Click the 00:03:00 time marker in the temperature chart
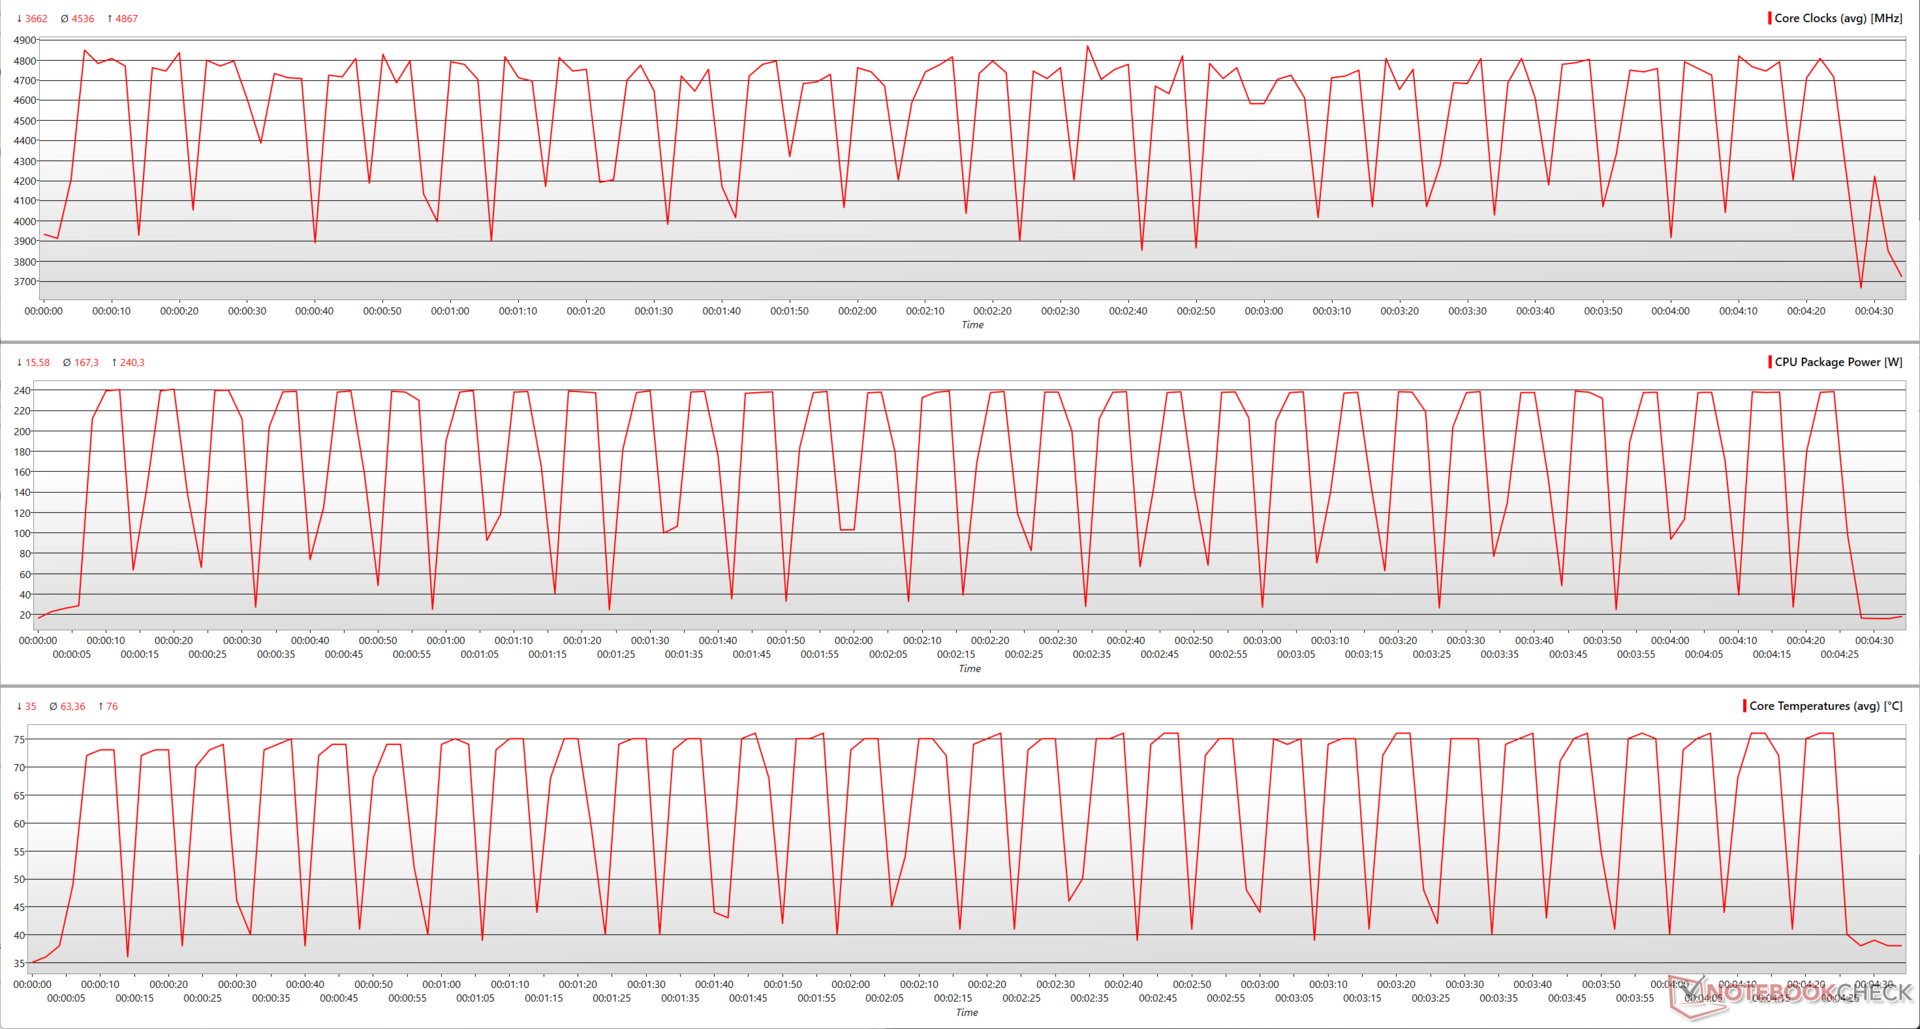This screenshot has height=1029, width=1920. pyautogui.click(x=1259, y=984)
